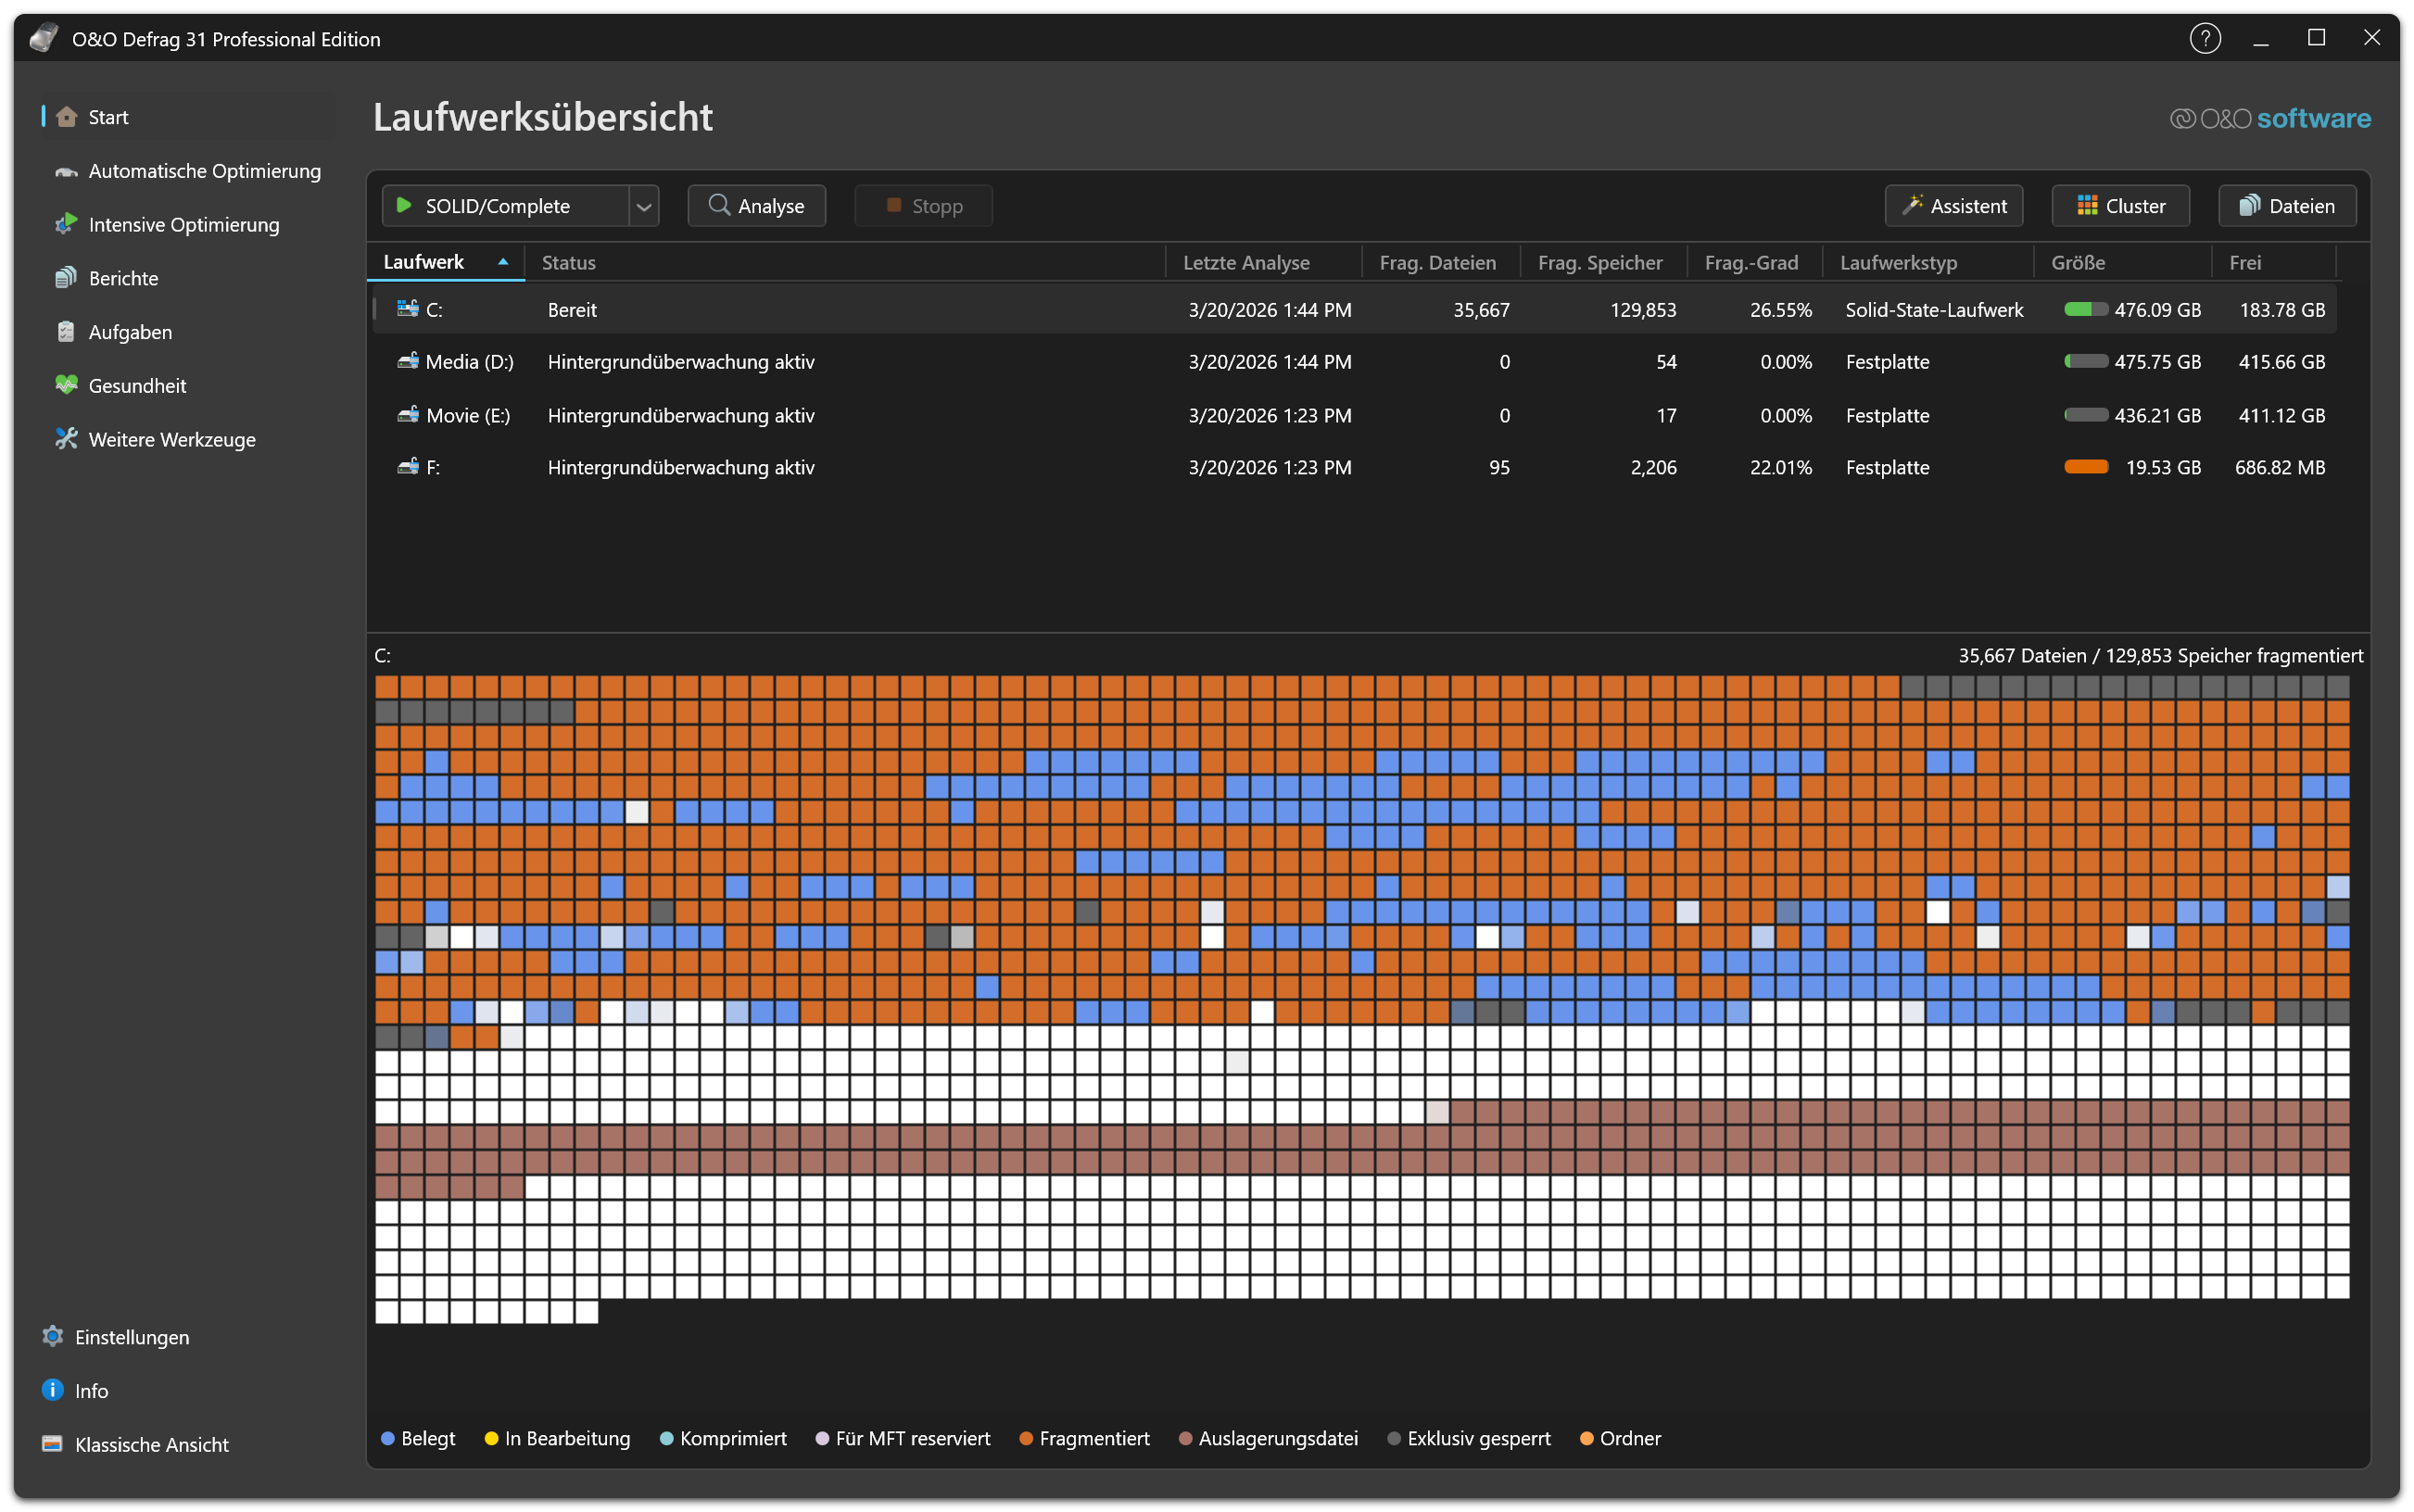The width and height of the screenshot is (2414, 1512).
Task: Sort by the Laufwerk column header arrow
Action: 503,262
